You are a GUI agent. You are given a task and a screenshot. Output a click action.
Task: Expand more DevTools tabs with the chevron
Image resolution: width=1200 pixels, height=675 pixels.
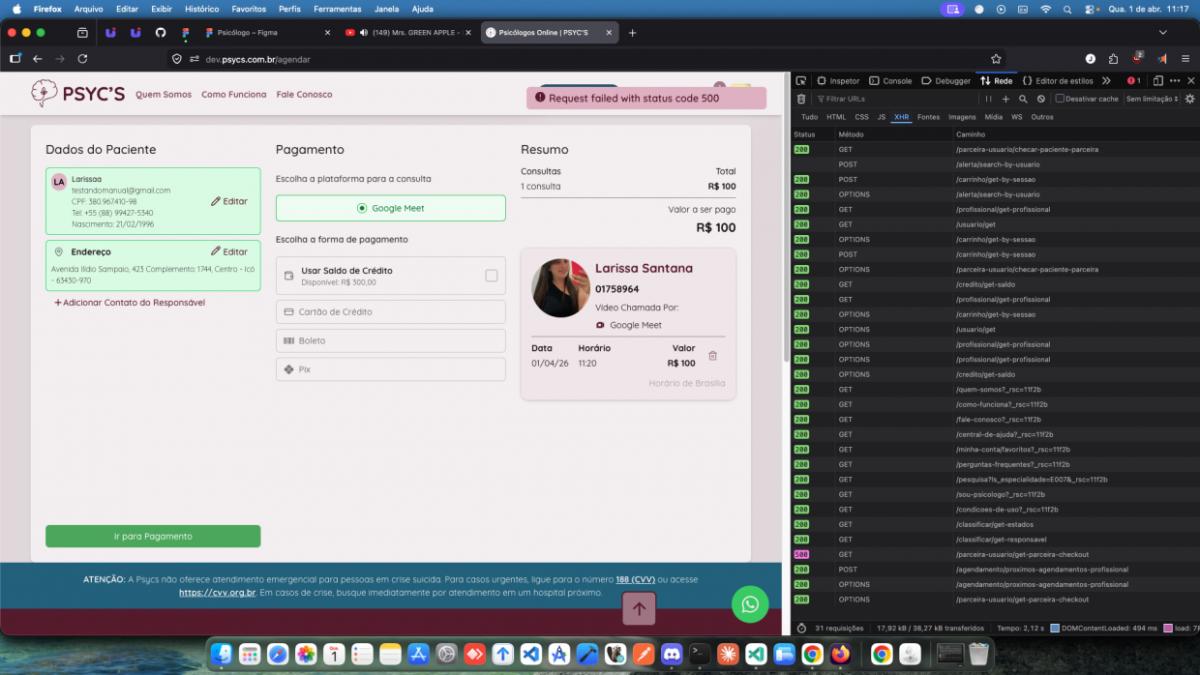1106,81
